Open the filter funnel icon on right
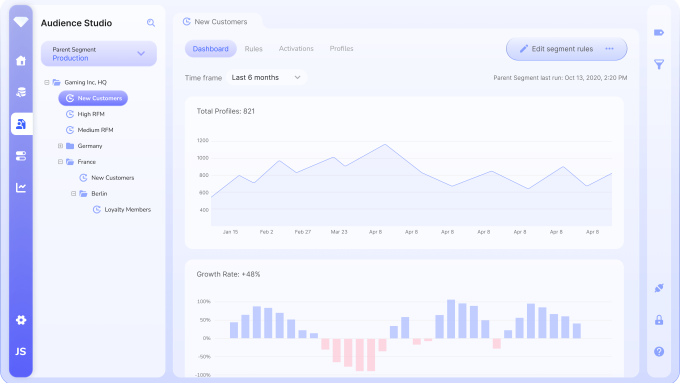680x383 pixels. 659,65
